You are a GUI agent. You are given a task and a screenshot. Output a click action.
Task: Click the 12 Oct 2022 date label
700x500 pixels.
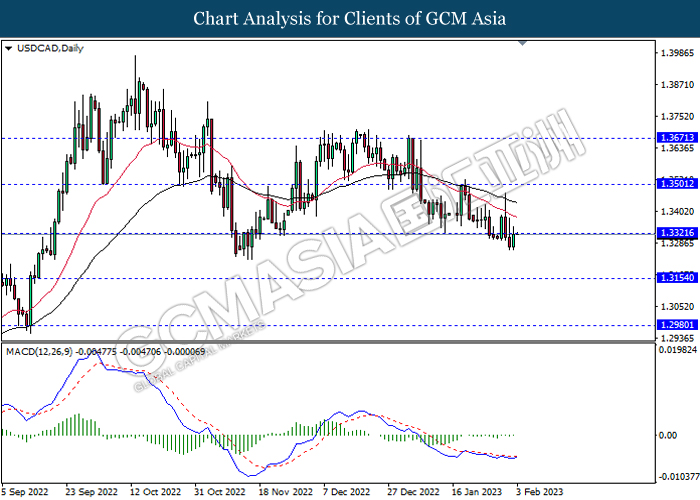click(155, 492)
